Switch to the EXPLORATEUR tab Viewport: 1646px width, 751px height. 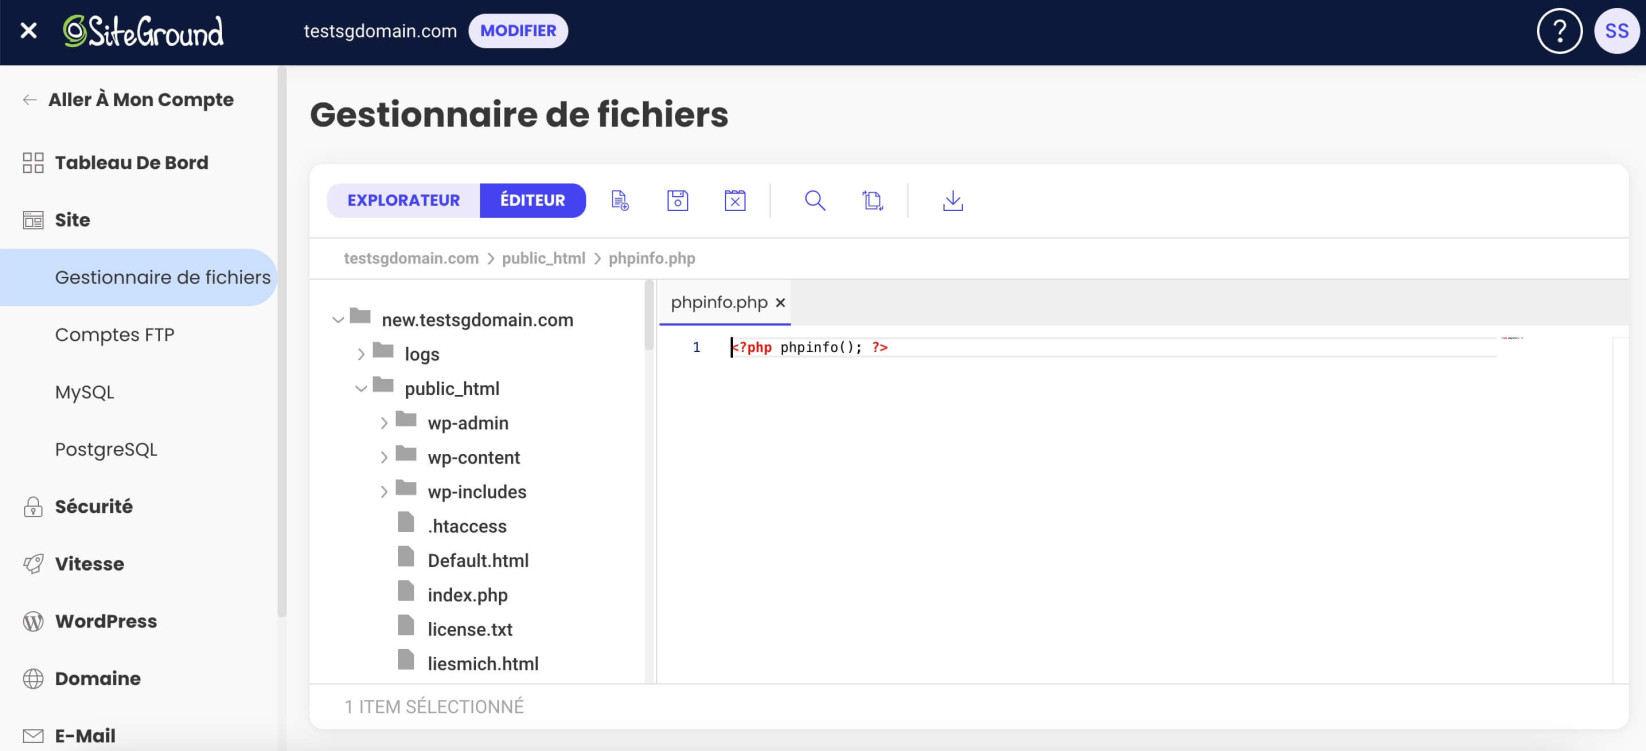coord(404,200)
